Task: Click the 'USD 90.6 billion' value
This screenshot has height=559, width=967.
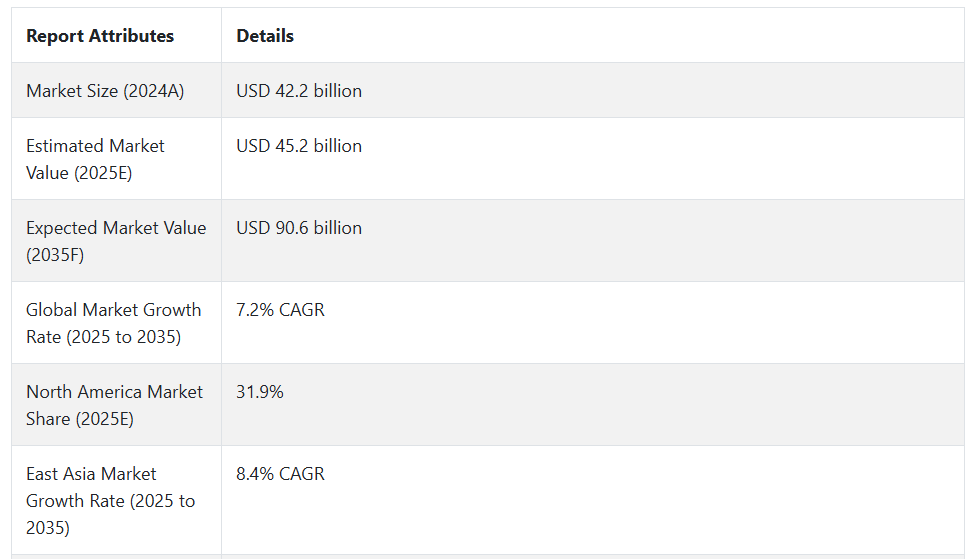Action: (x=298, y=228)
